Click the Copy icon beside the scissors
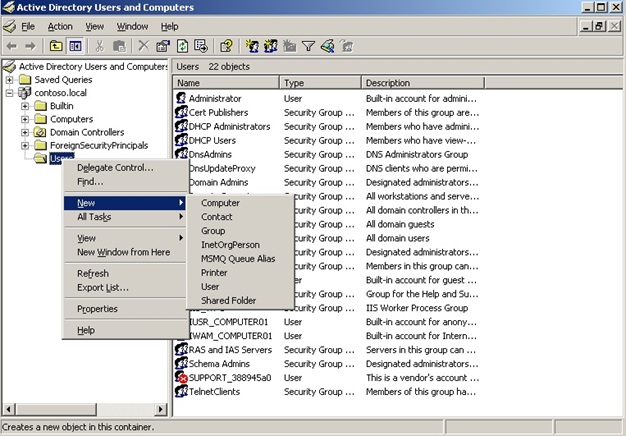626x436 pixels. 119,46
